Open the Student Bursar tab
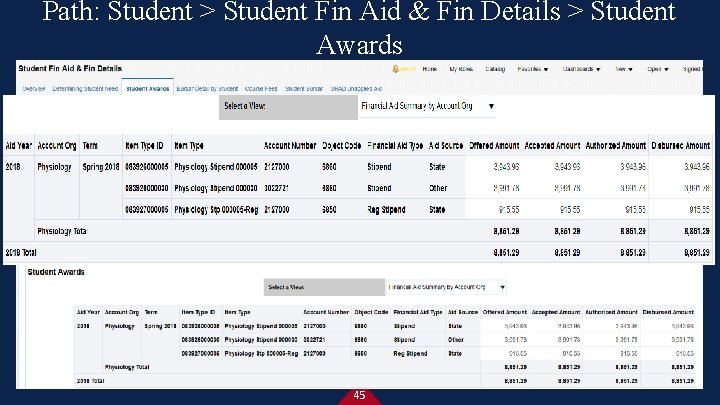 (304, 89)
